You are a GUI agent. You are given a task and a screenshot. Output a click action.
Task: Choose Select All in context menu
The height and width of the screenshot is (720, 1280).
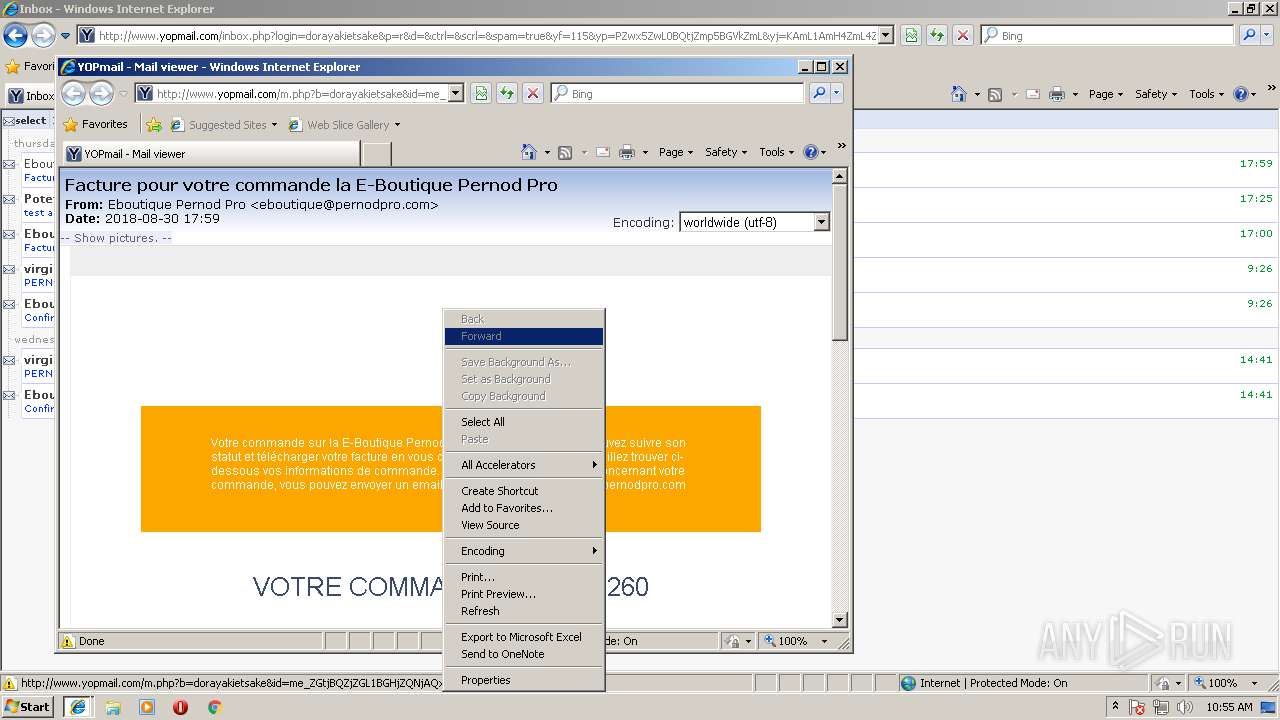coord(524,422)
